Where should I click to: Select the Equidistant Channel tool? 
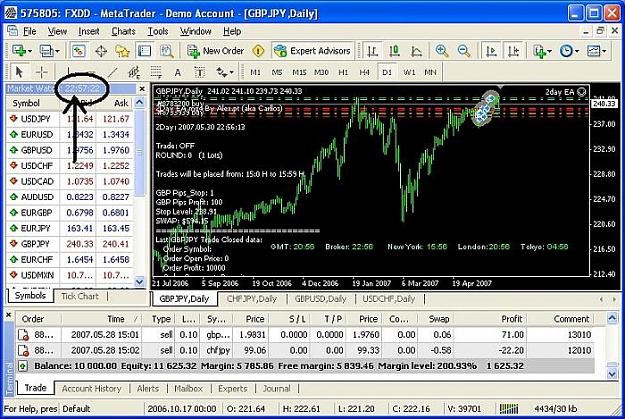pyautogui.click(x=134, y=72)
